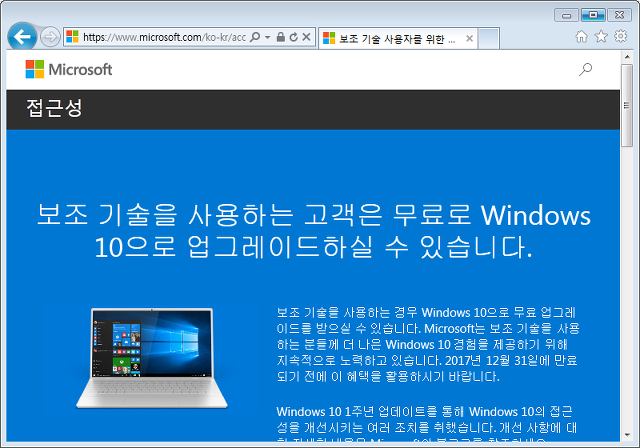Refresh the page with the reload icon
The width and height of the screenshot is (640, 448).
coord(293,37)
